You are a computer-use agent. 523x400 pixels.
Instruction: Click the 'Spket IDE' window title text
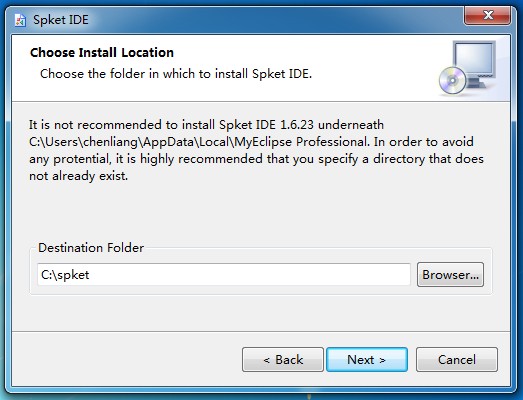pyautogui.click(x=61, y=20)
